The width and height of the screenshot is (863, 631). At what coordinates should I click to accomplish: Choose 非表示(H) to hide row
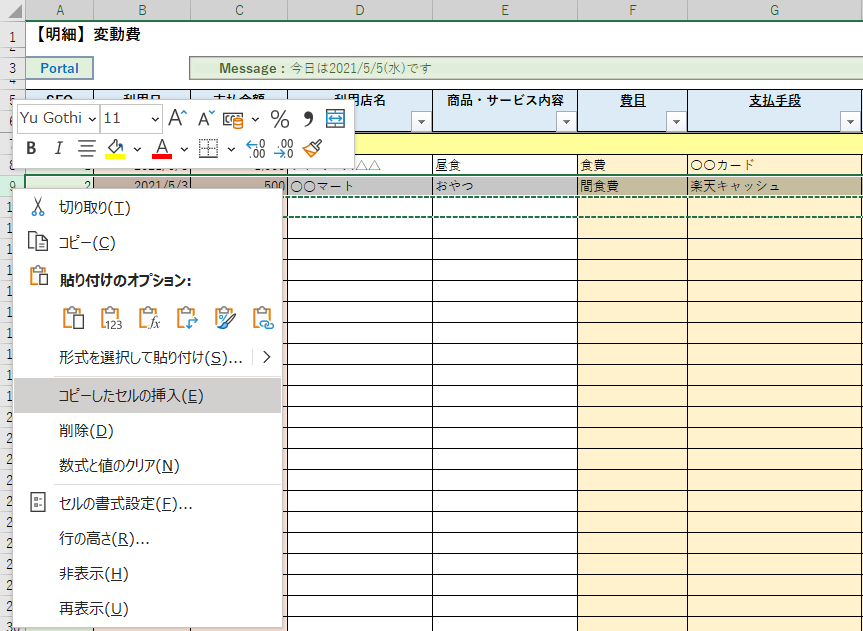148,574
